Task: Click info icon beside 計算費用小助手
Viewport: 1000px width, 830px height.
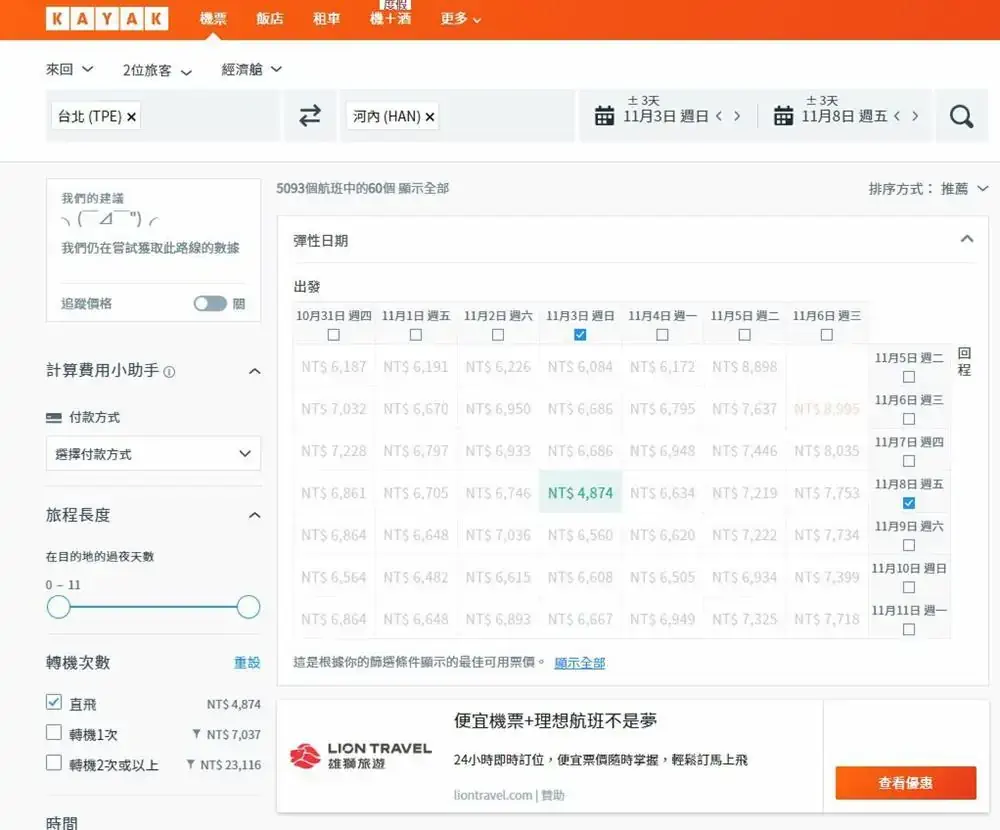Action: [169, 372]
